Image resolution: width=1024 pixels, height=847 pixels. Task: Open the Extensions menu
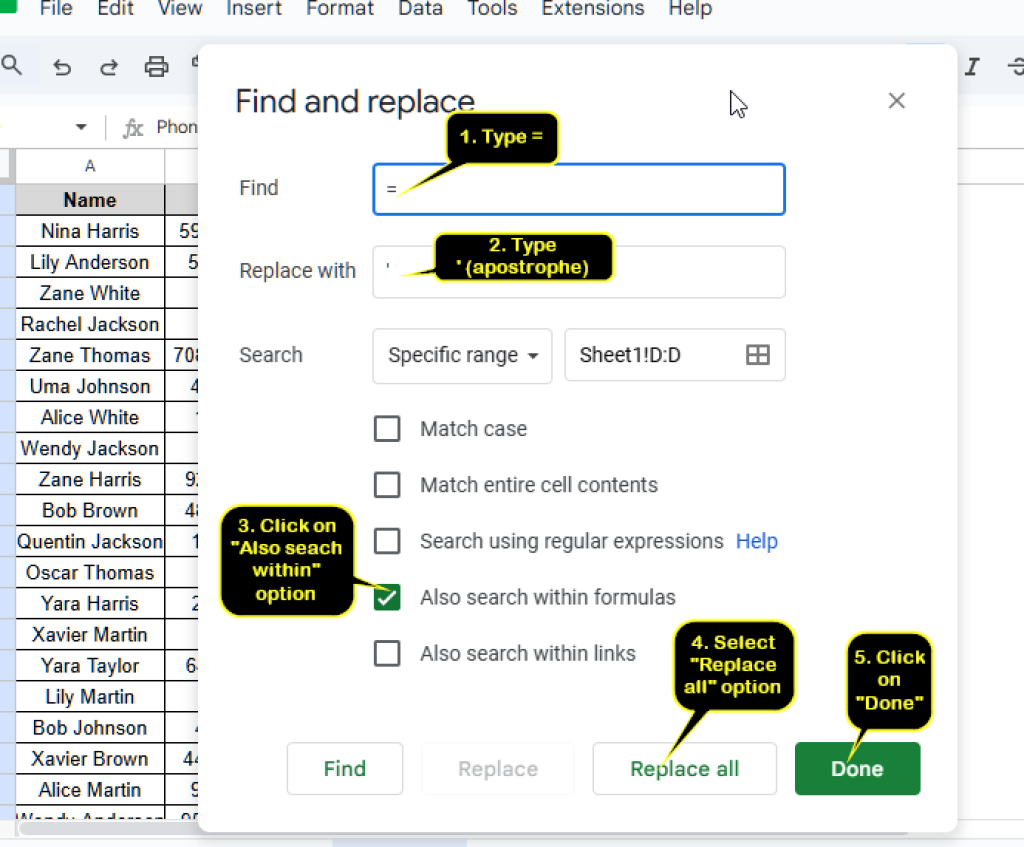(592, 9)
